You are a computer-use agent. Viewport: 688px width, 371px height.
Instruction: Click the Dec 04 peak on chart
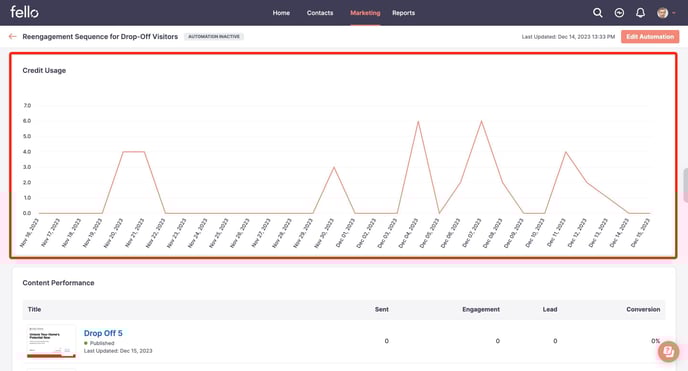[418, 121]
